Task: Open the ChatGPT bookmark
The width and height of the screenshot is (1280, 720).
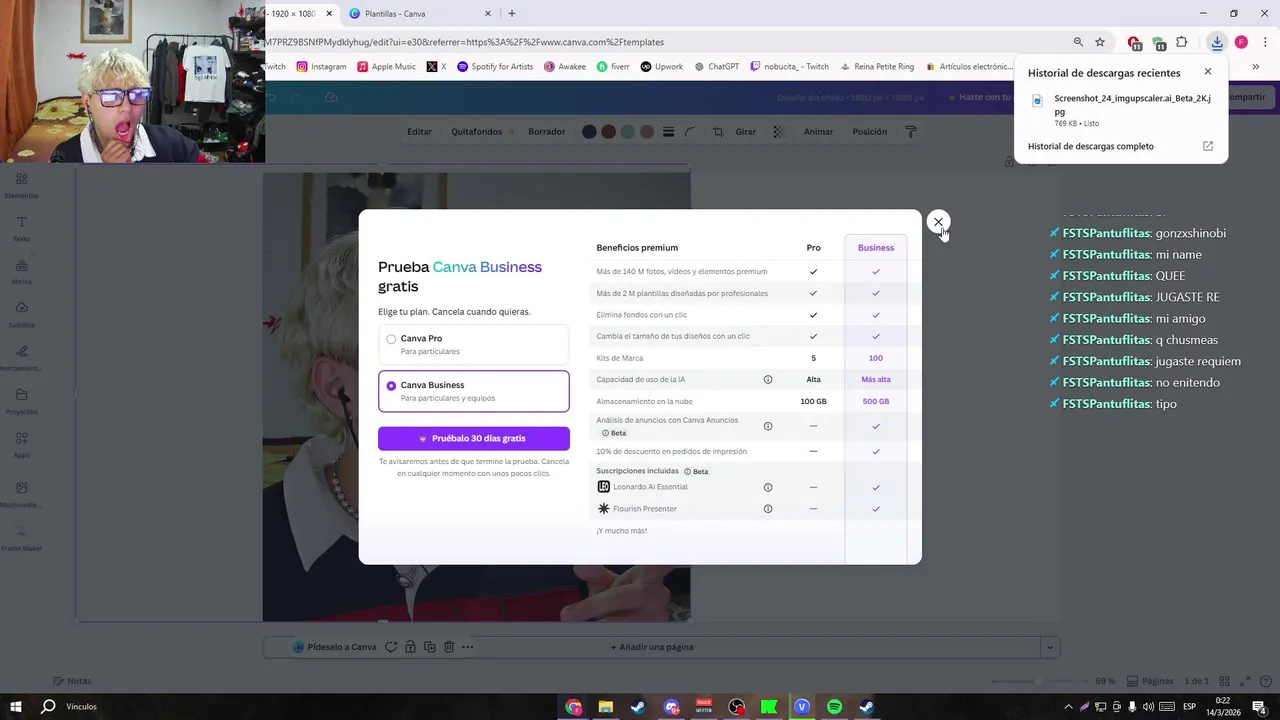Action: [716, 67]
